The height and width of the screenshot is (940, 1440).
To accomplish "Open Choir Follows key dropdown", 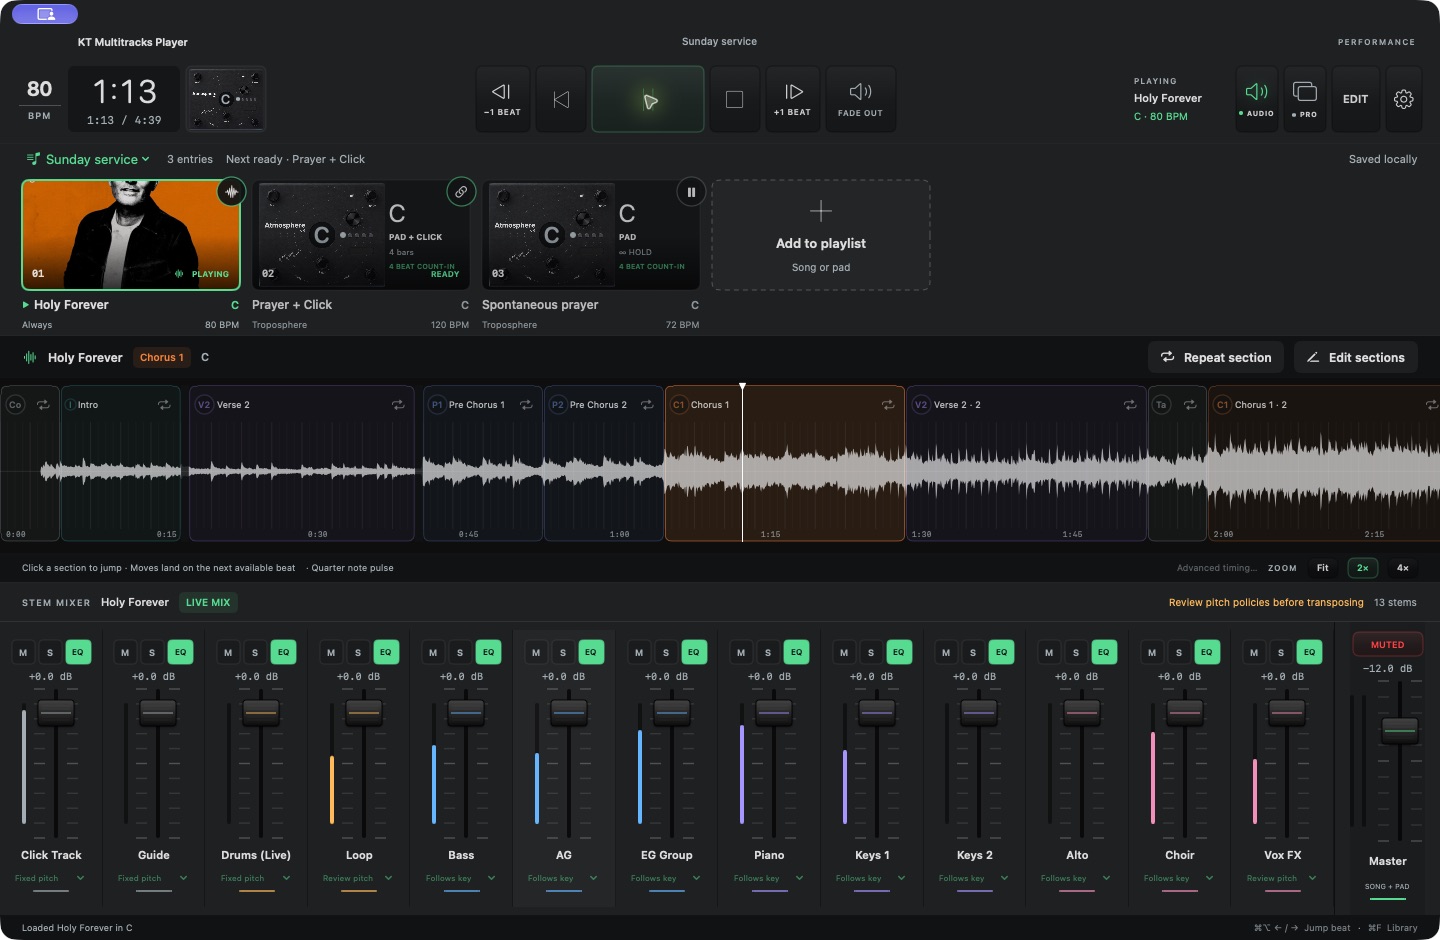I will point(1179,879).
